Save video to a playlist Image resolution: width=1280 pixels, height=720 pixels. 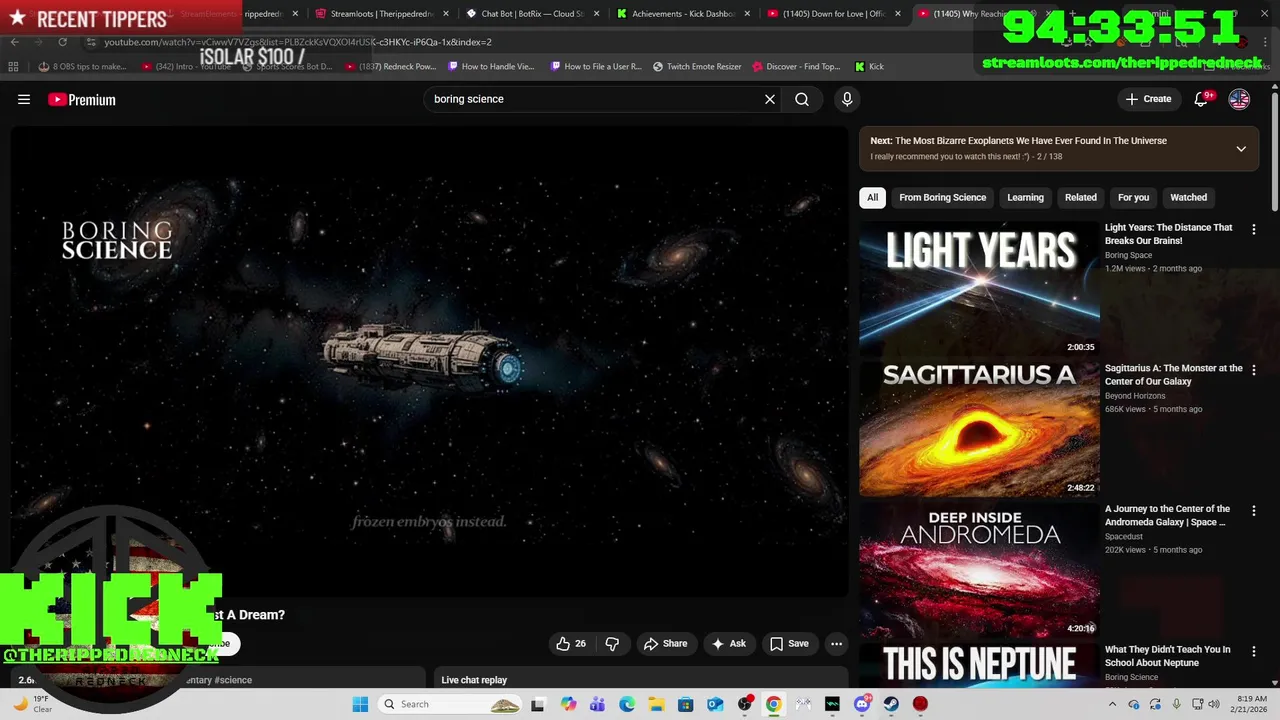point(788,644)
